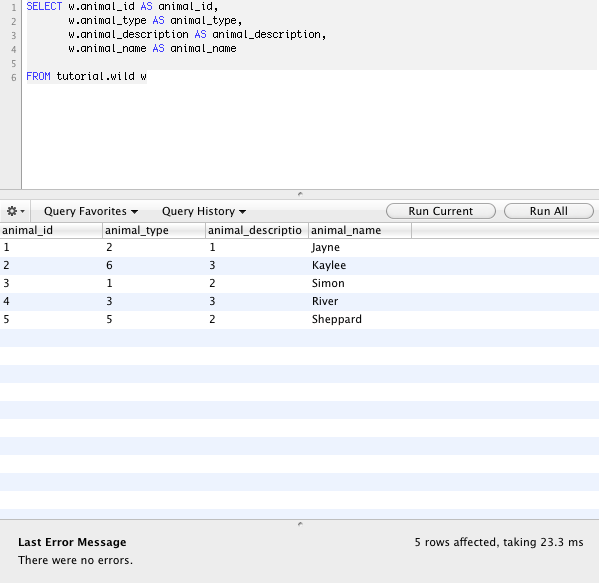Click the Run Current button

pyautogui.click(x=440, y=211)
